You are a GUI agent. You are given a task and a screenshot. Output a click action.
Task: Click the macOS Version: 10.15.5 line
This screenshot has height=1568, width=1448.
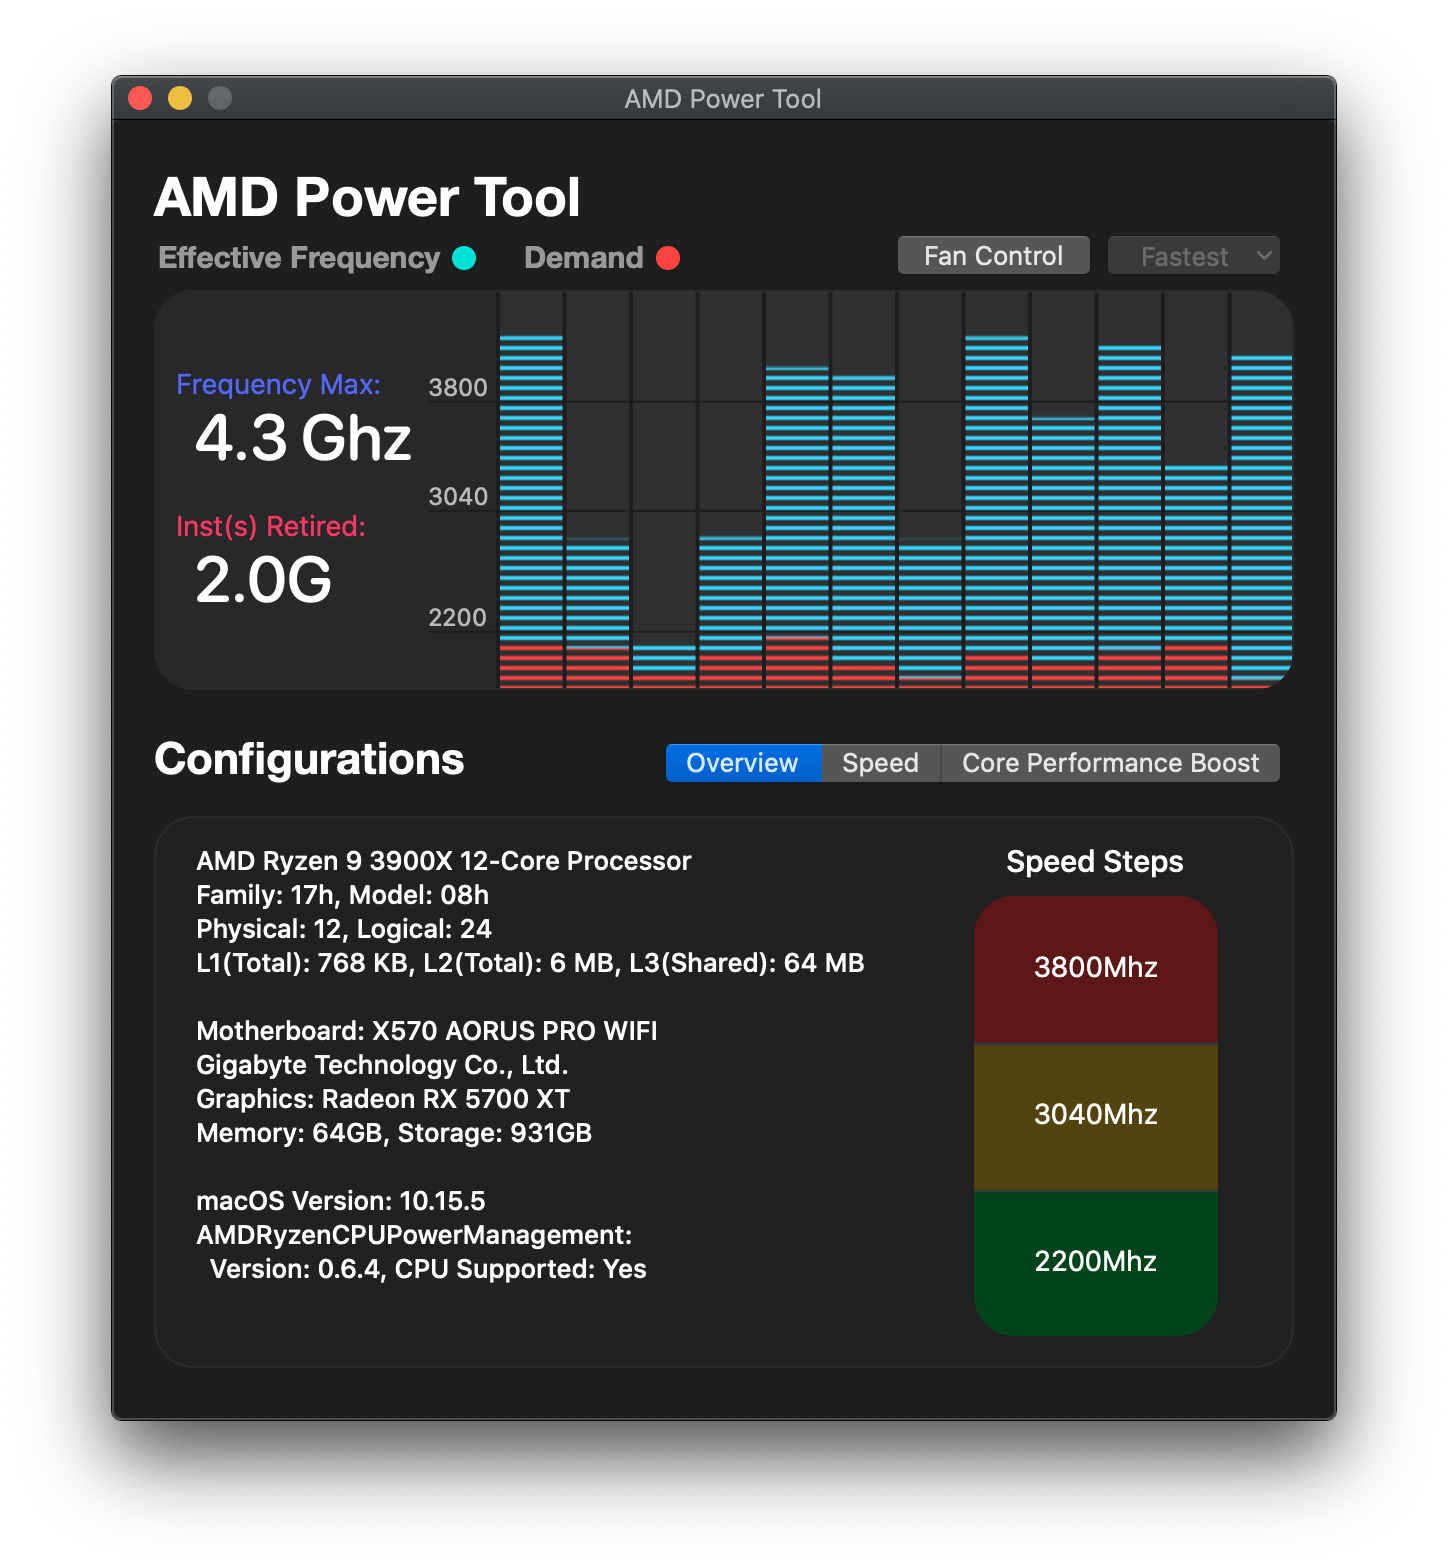341,1201
